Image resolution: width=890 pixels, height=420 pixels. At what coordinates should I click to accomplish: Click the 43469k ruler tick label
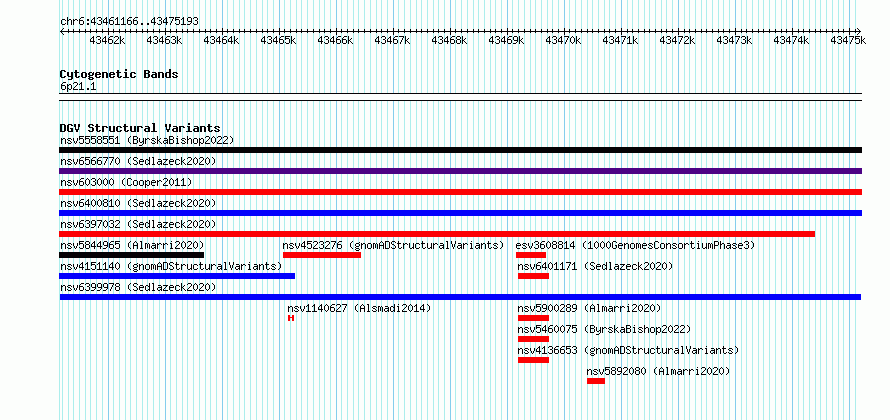(x=506, y=40)
